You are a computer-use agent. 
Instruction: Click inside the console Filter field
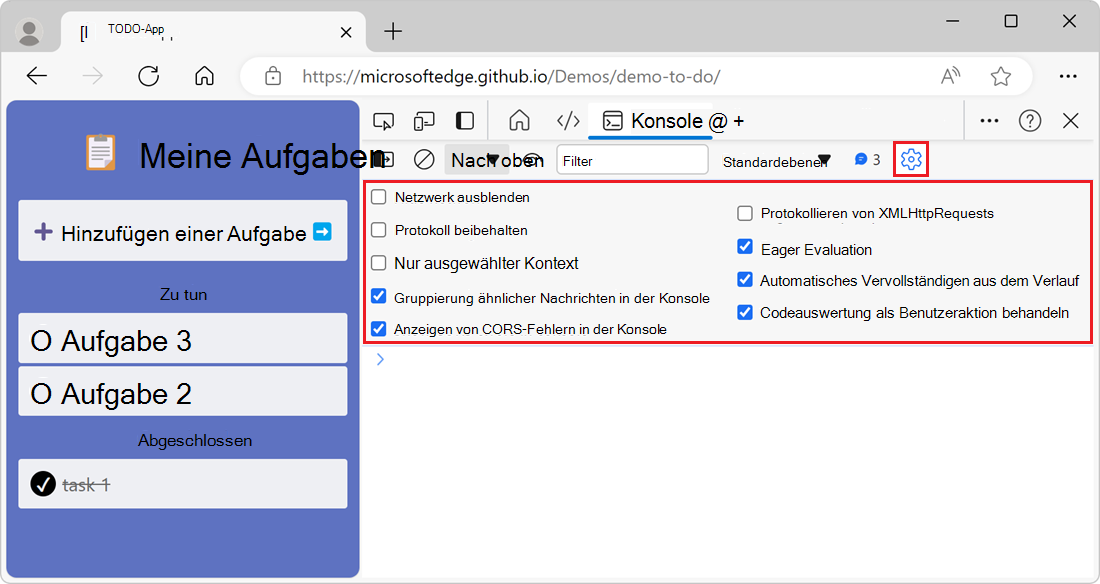(632, 158)
